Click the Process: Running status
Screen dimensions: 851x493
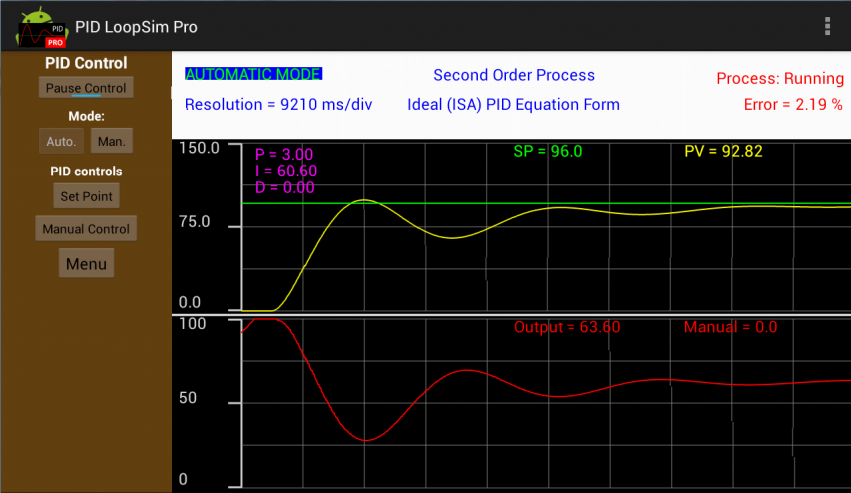click(x=780, y=79)
